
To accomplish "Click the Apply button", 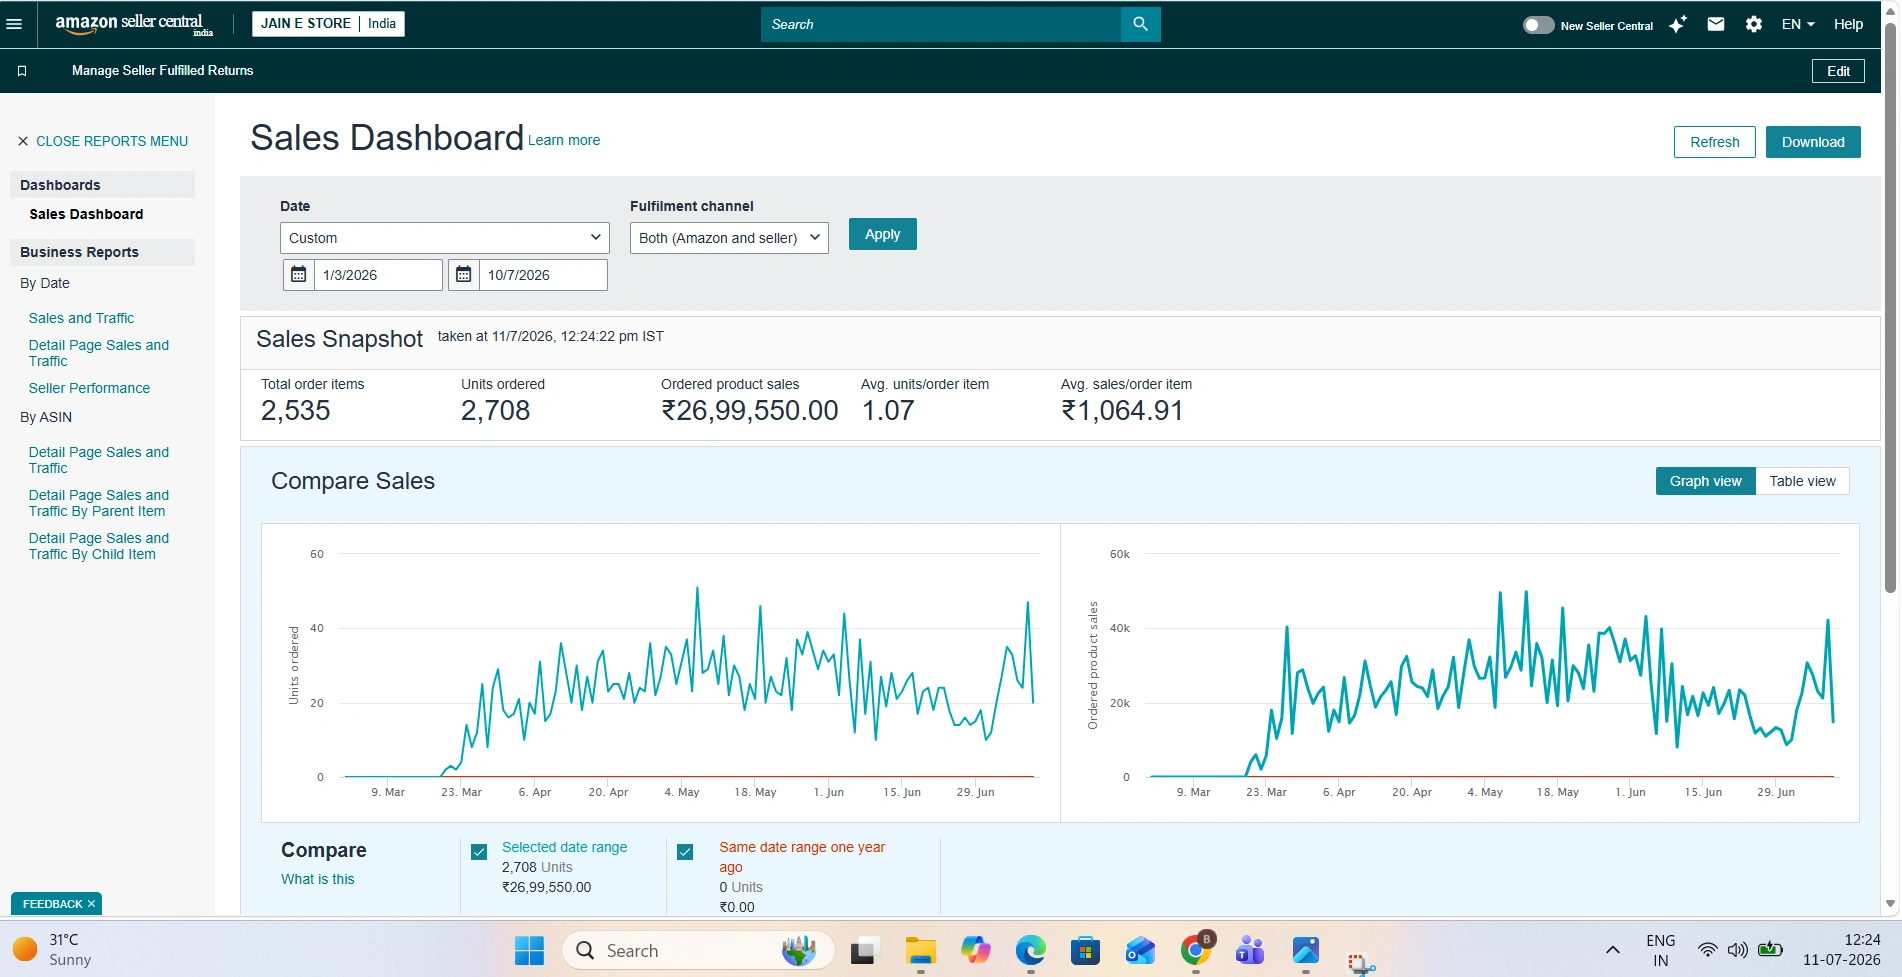I will [882, 234].
